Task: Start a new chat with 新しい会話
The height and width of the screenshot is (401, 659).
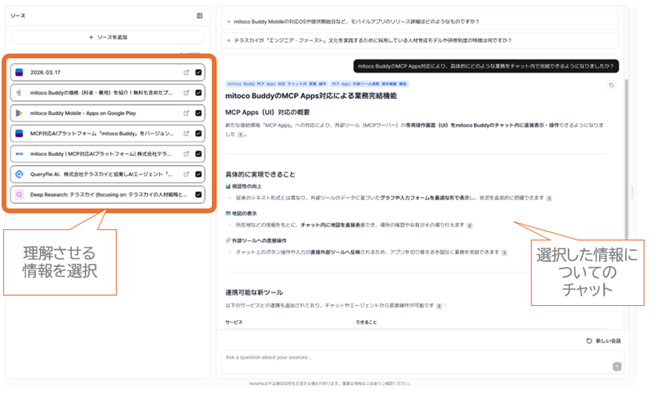Action: (x=604, y=341)
